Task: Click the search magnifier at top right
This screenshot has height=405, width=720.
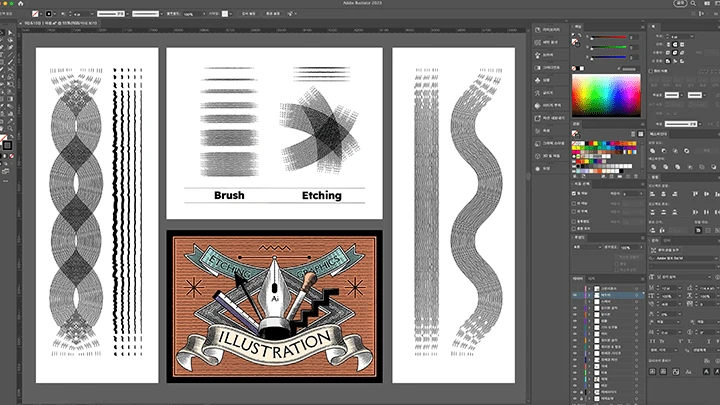Action: pos(693,3)
